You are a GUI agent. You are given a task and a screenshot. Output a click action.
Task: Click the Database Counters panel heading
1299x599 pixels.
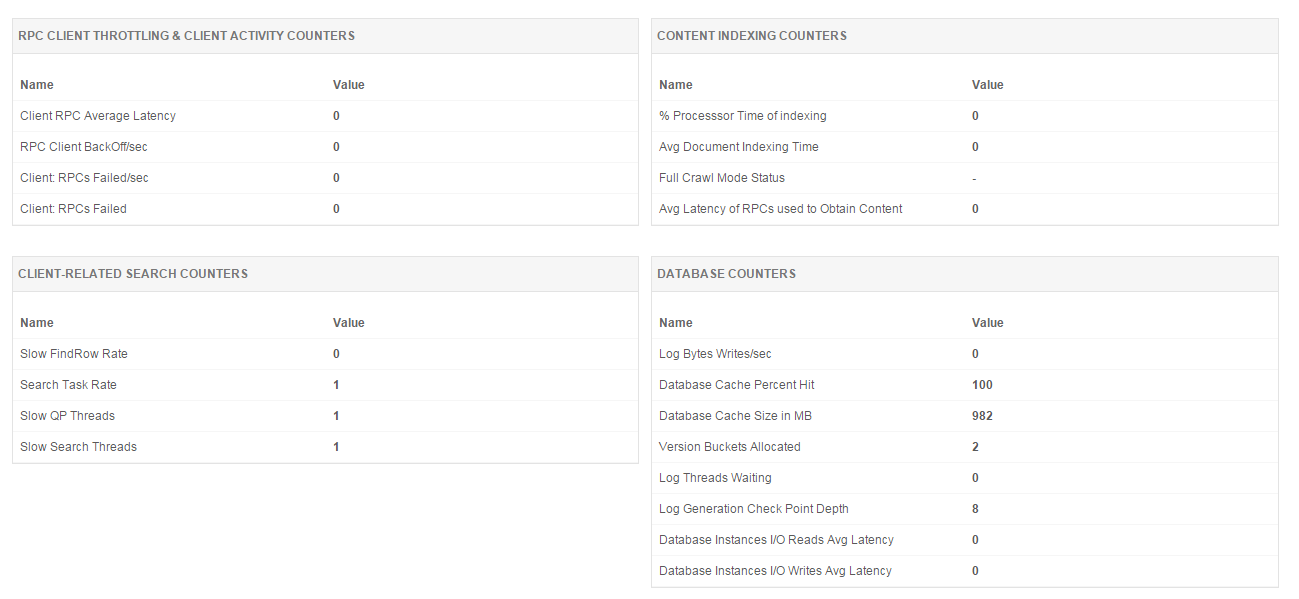pos(726,274)
